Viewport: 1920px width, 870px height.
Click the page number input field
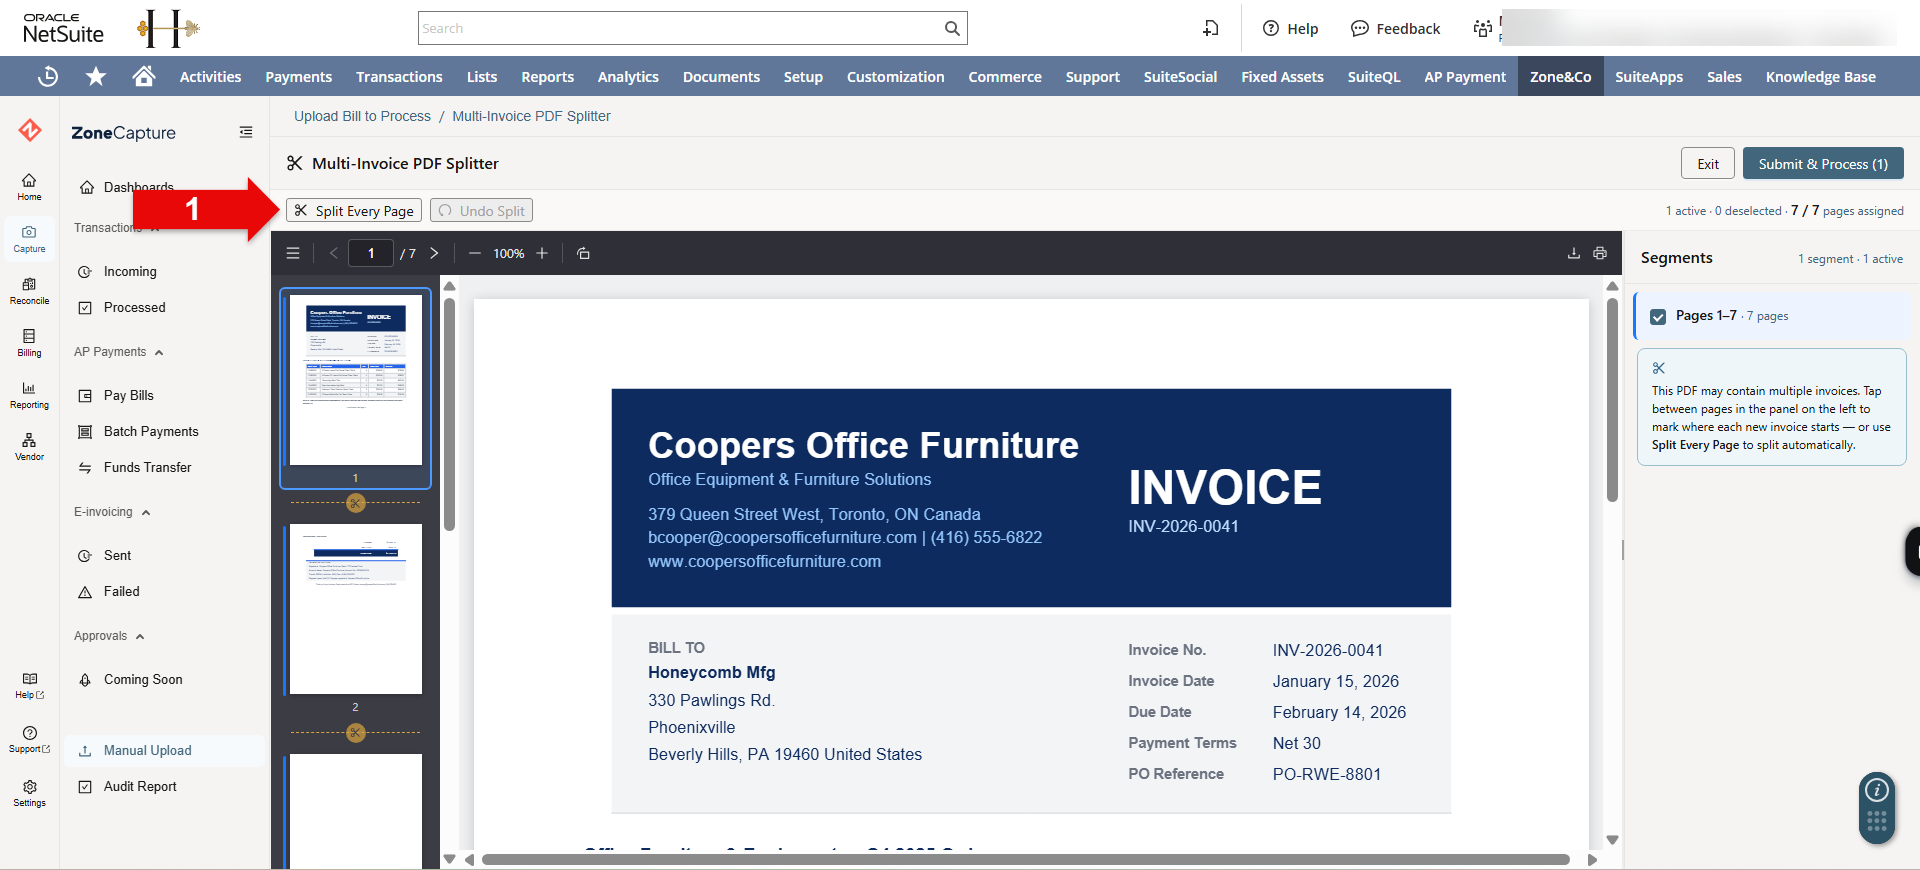371,253
